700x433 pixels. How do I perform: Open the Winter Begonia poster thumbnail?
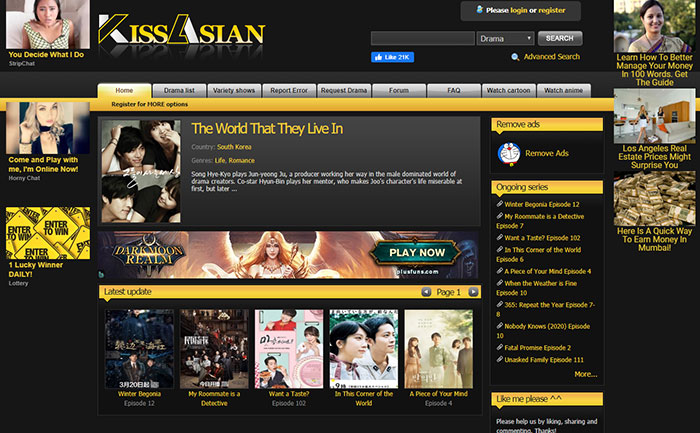click(139, 348)
